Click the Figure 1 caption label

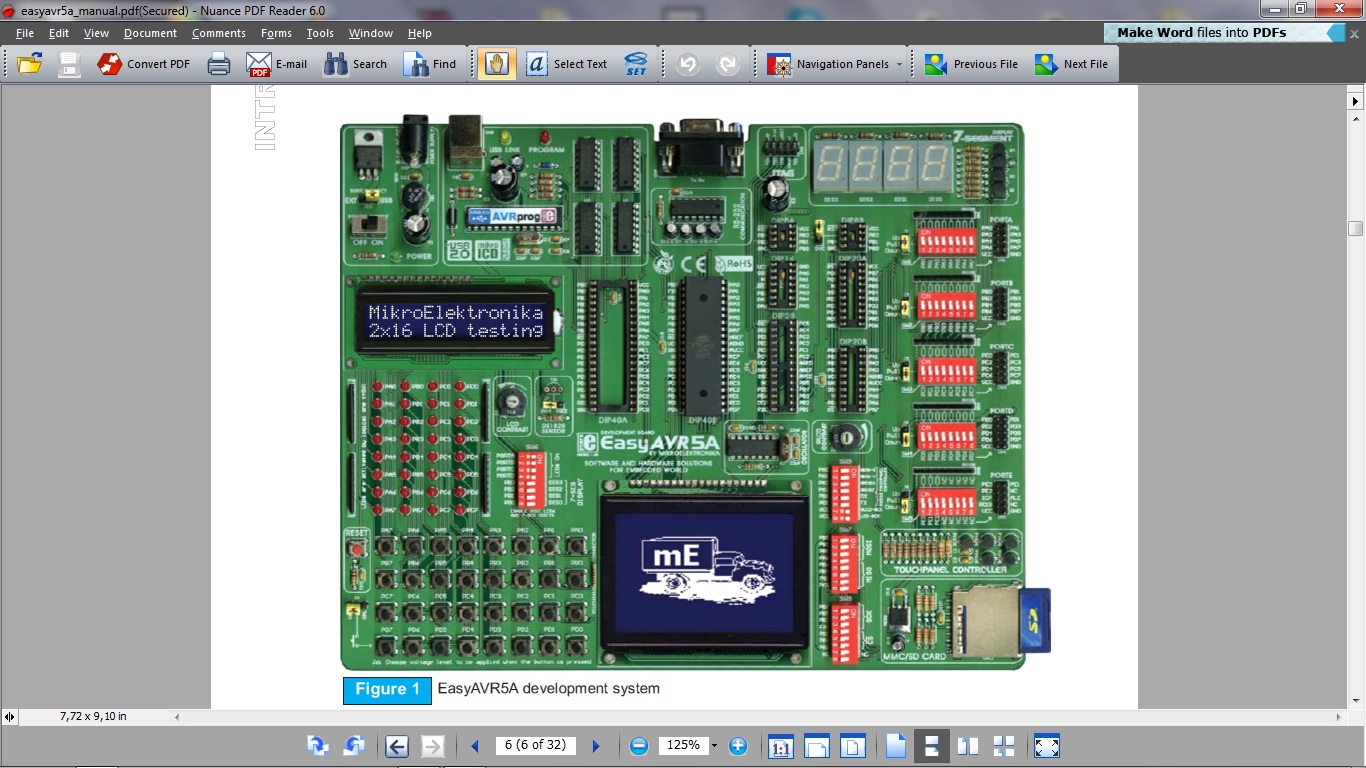click(x=388, y=690)
